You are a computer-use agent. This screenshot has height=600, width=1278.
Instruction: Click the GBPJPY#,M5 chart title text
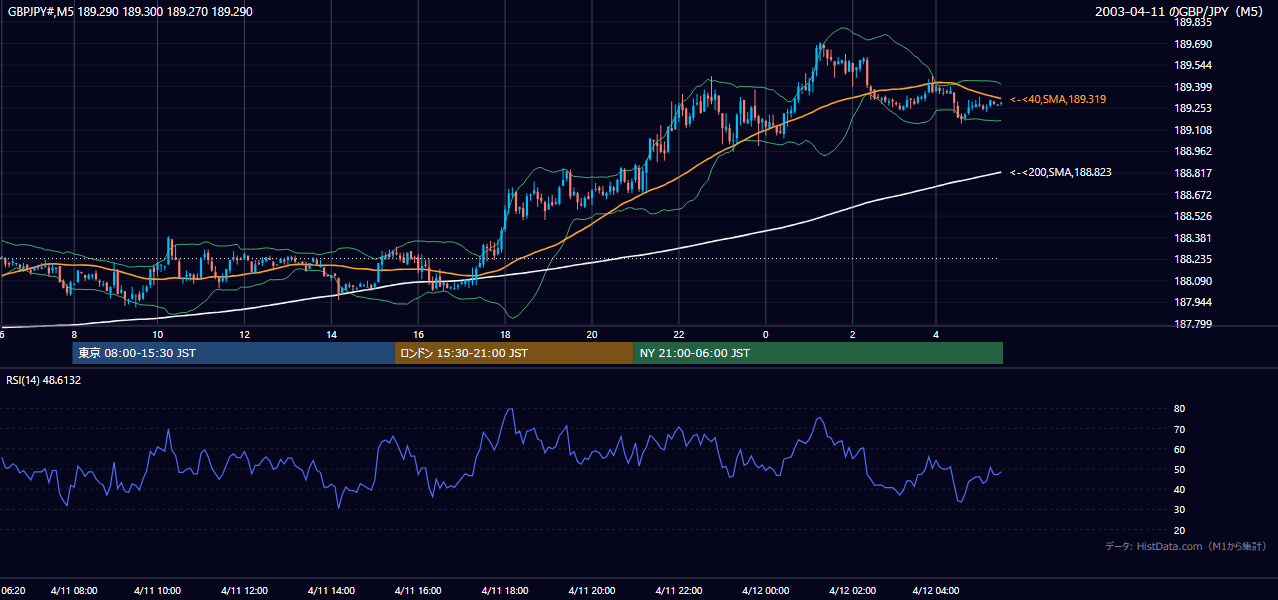point(128,12)
